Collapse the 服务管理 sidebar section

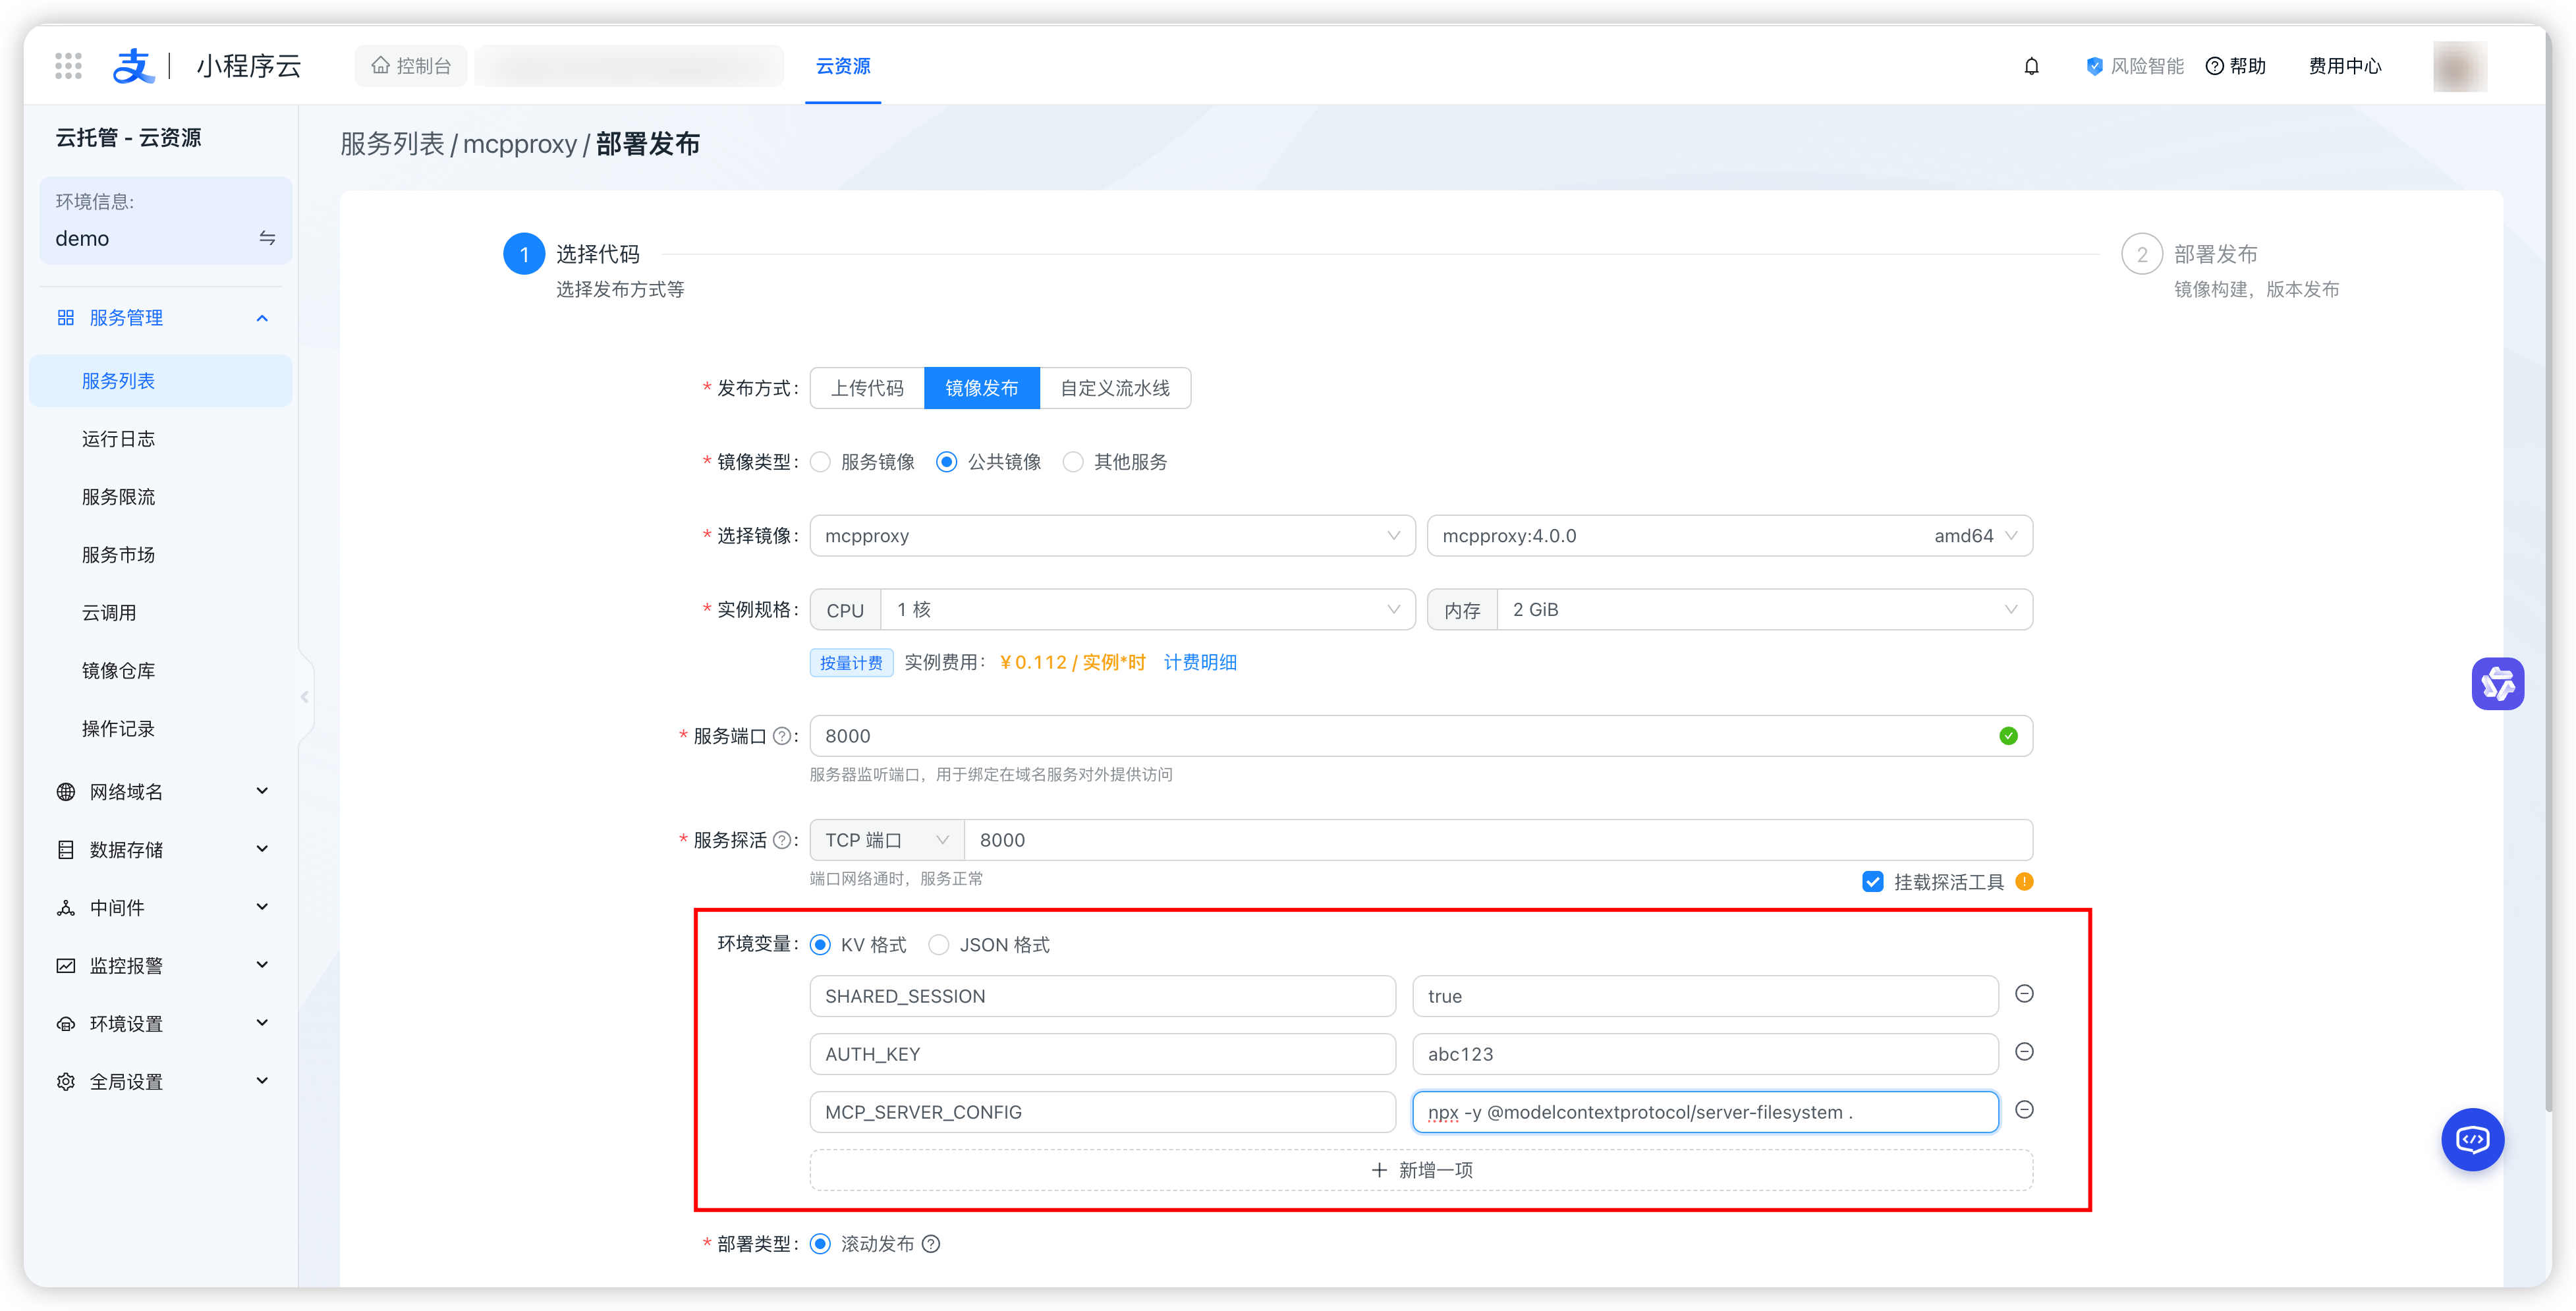pyautogui.click(x=262, y=317)
